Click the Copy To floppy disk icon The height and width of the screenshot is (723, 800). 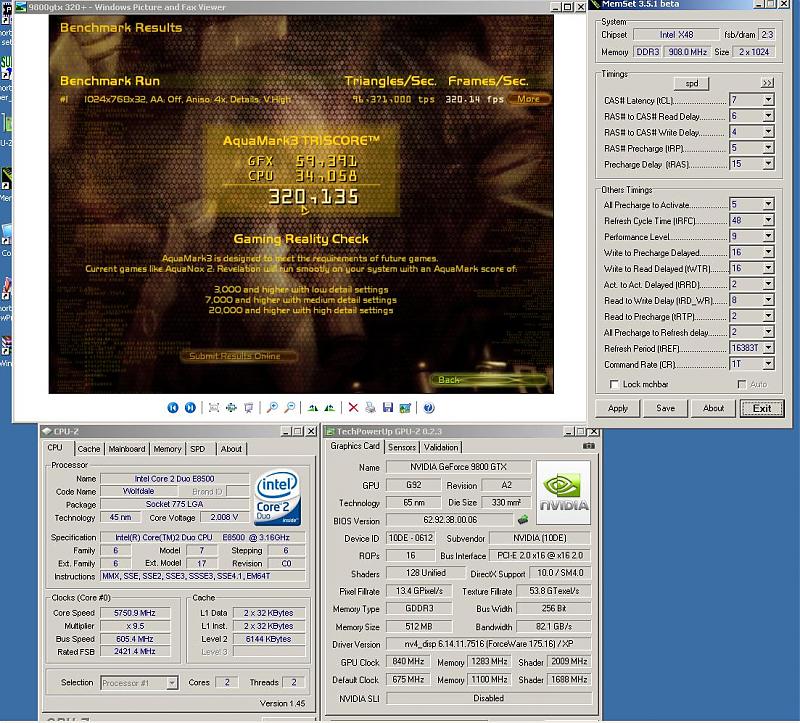388,407
